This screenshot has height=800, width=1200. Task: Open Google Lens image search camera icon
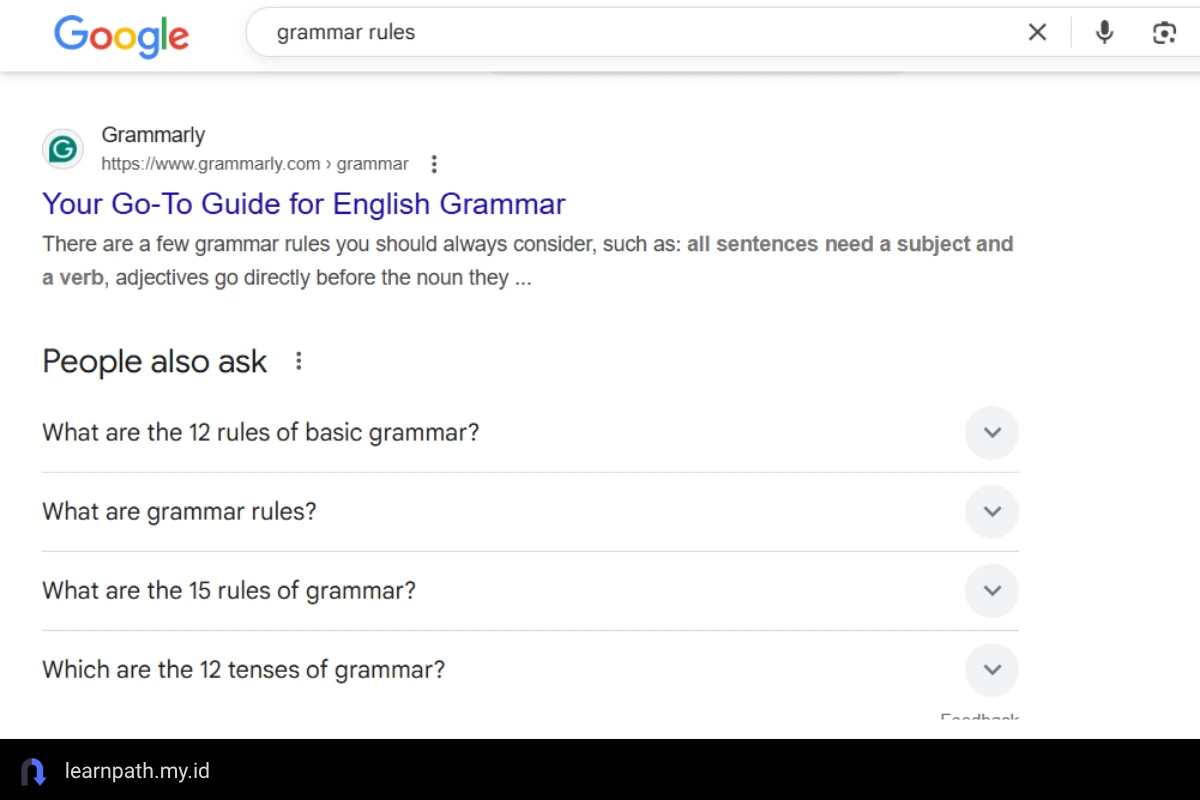pyautogui.click(x=1163, y=33)
